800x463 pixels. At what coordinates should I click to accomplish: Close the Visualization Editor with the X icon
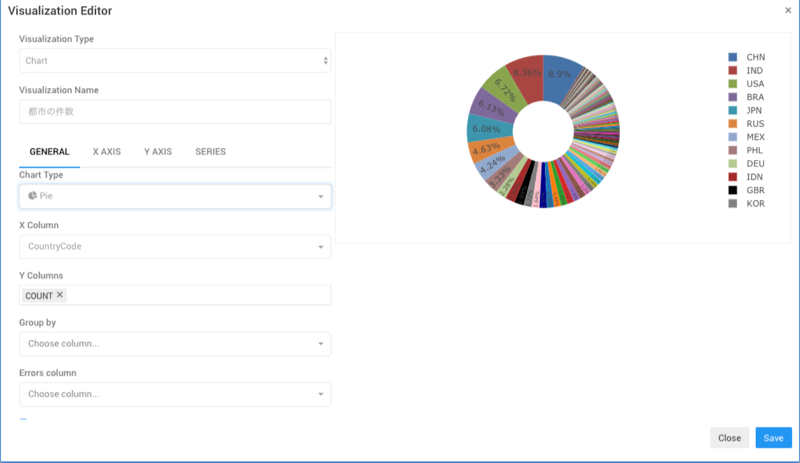pyautogui.click(x=788, y=10)
